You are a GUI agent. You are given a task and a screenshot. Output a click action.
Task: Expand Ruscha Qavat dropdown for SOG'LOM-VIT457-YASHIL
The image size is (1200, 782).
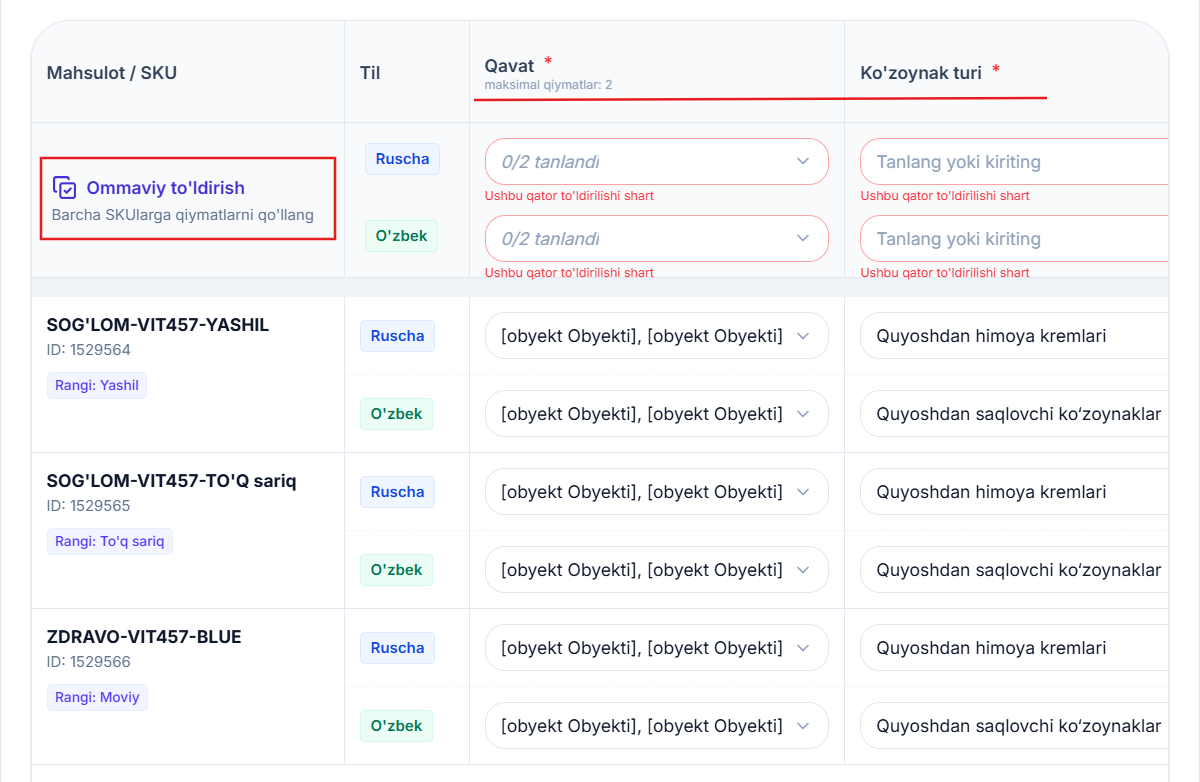coord(657,336)
